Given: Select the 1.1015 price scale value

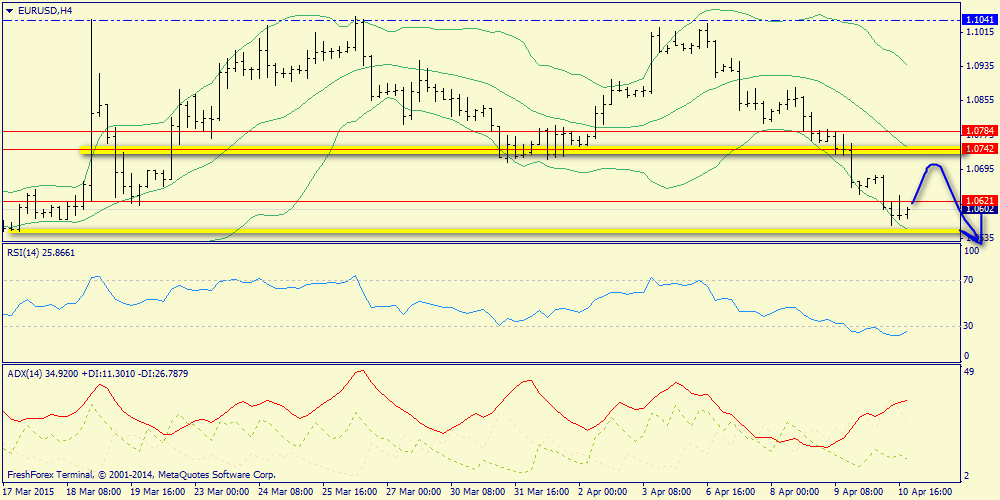Looking at the screenshot, I should [x=979, y=31].
